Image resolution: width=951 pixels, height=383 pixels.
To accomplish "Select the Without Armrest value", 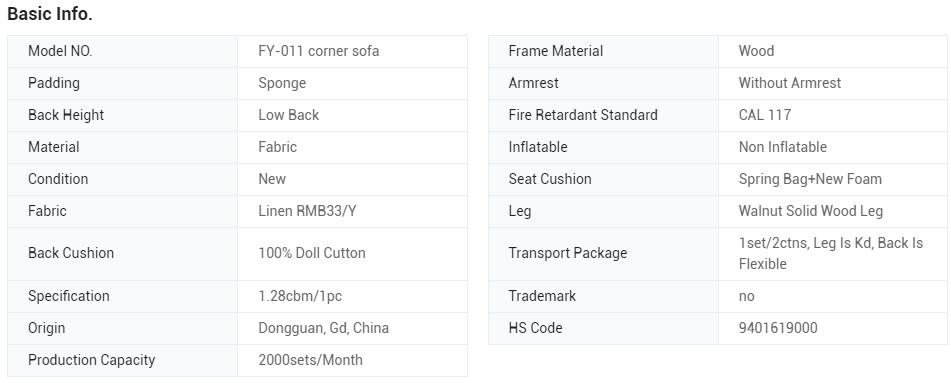I will (790, 83).
